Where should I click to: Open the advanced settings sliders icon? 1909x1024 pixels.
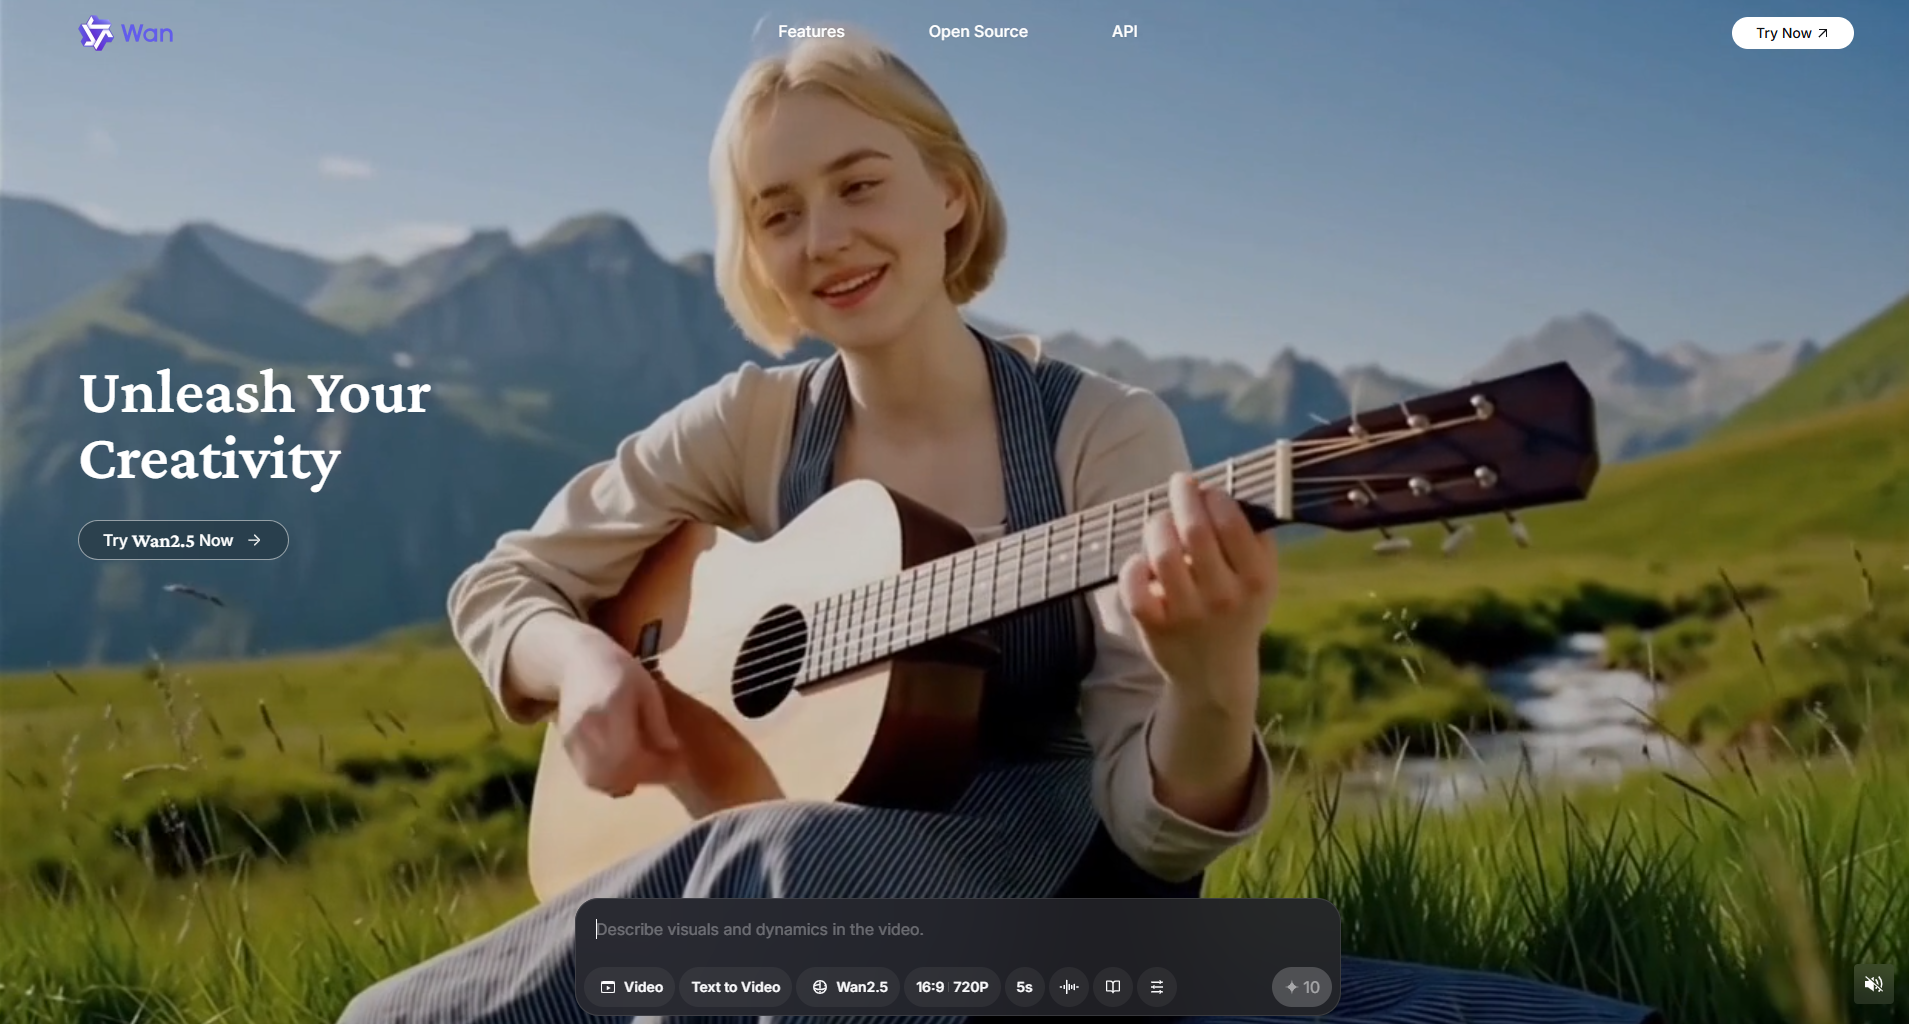pyautogui.click(x=1157, y=987)
